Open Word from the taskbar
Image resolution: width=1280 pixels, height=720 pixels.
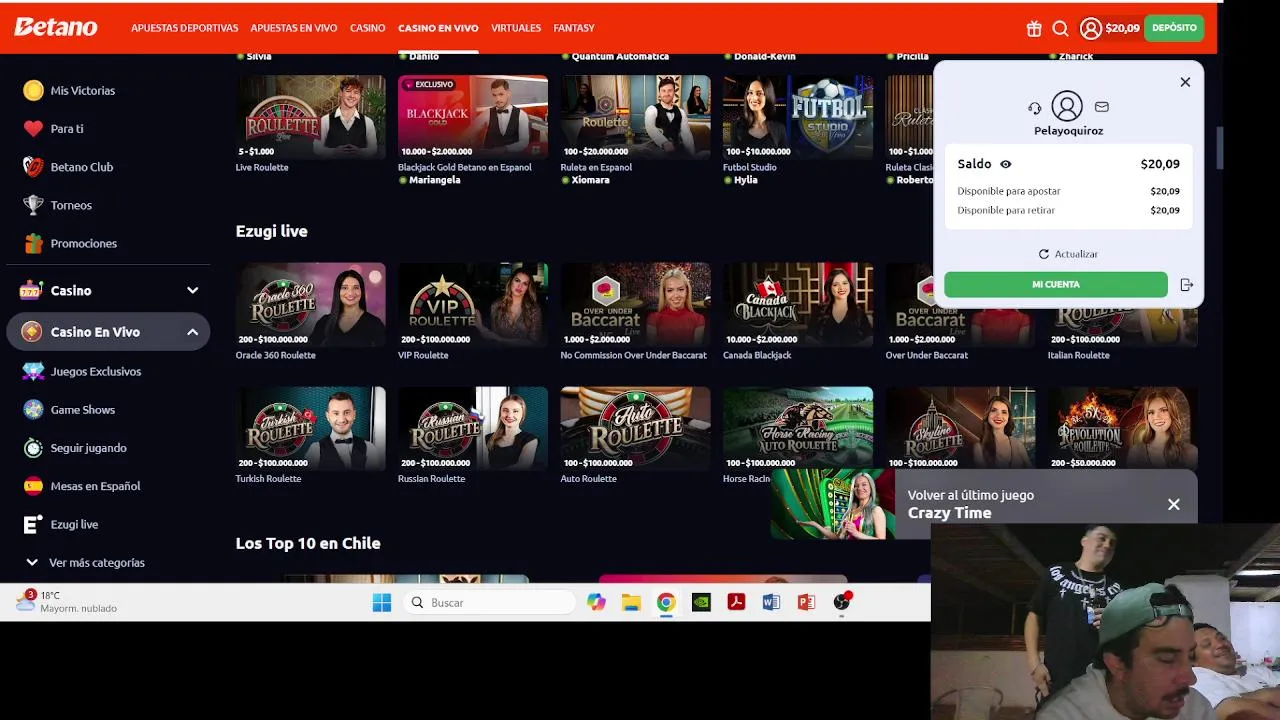pyautogui.click(x=771, y=603)
